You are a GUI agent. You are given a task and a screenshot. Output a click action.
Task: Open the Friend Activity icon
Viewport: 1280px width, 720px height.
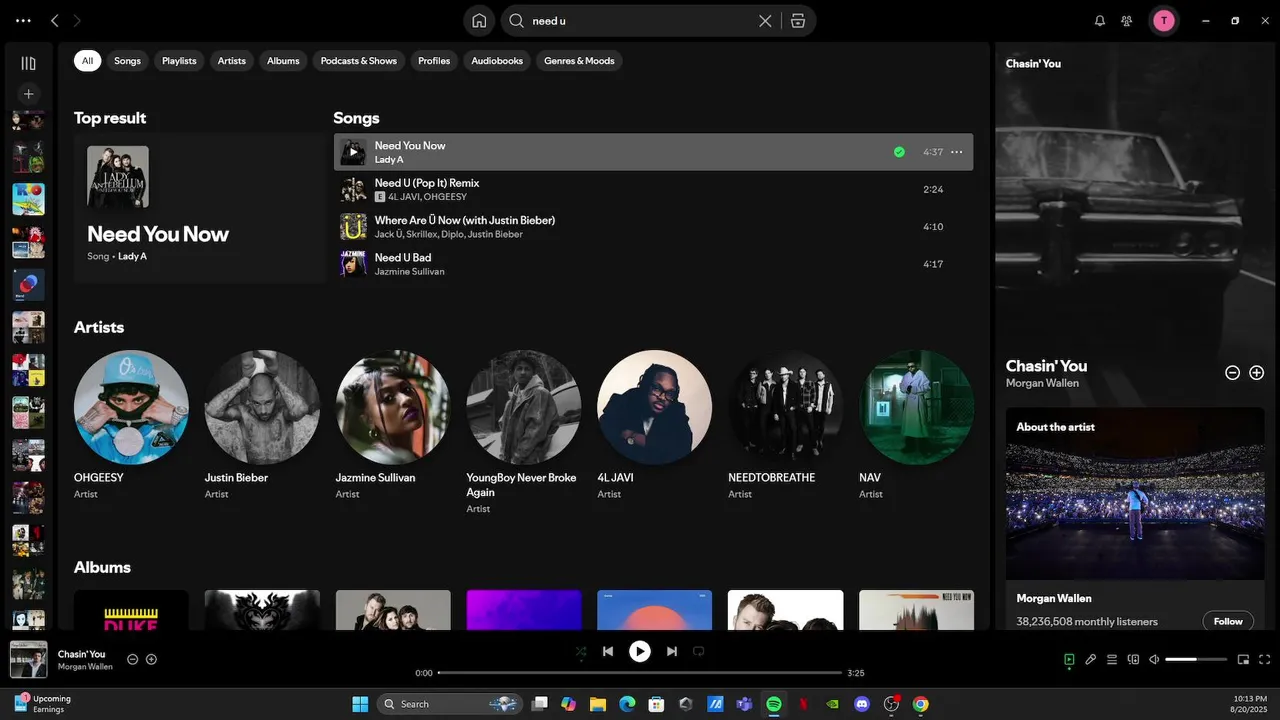pyautogui.click(x=1127, y=20)
